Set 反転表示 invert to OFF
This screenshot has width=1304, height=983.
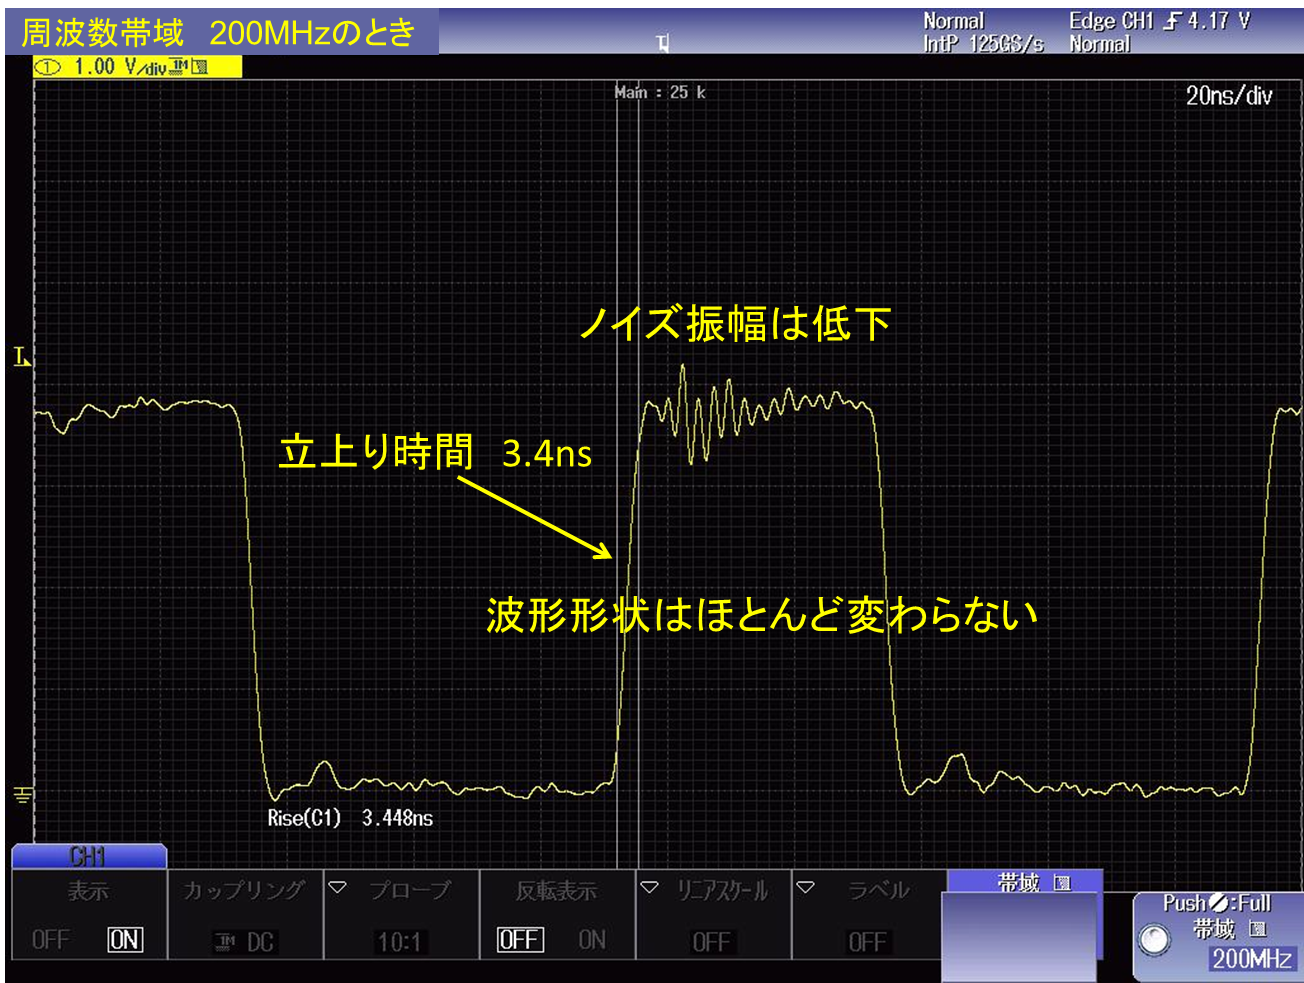point(520,940)
